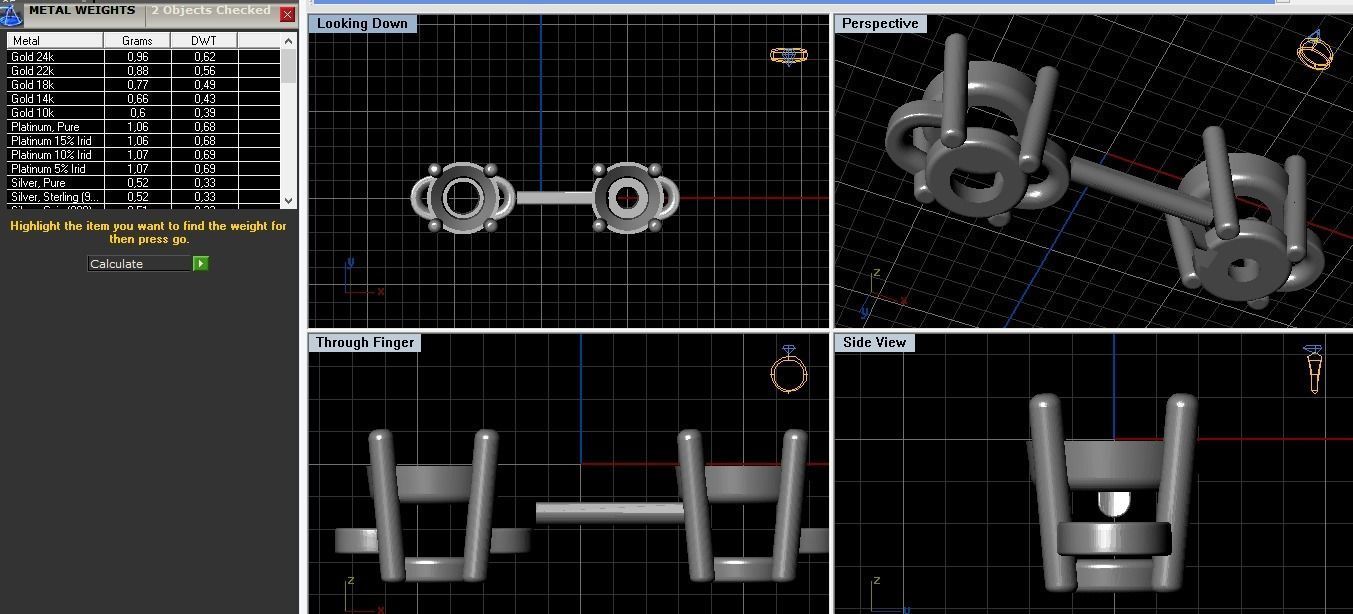Screen dimensions: 1353x614
Task: Click the ring icon in Through Finger viewport
Action: point(789,371)
